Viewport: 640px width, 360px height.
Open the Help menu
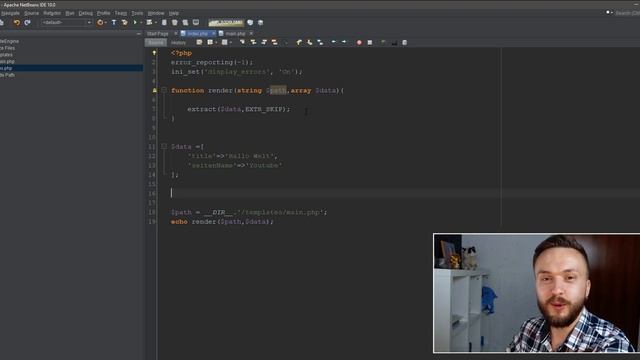pos(174,13)
